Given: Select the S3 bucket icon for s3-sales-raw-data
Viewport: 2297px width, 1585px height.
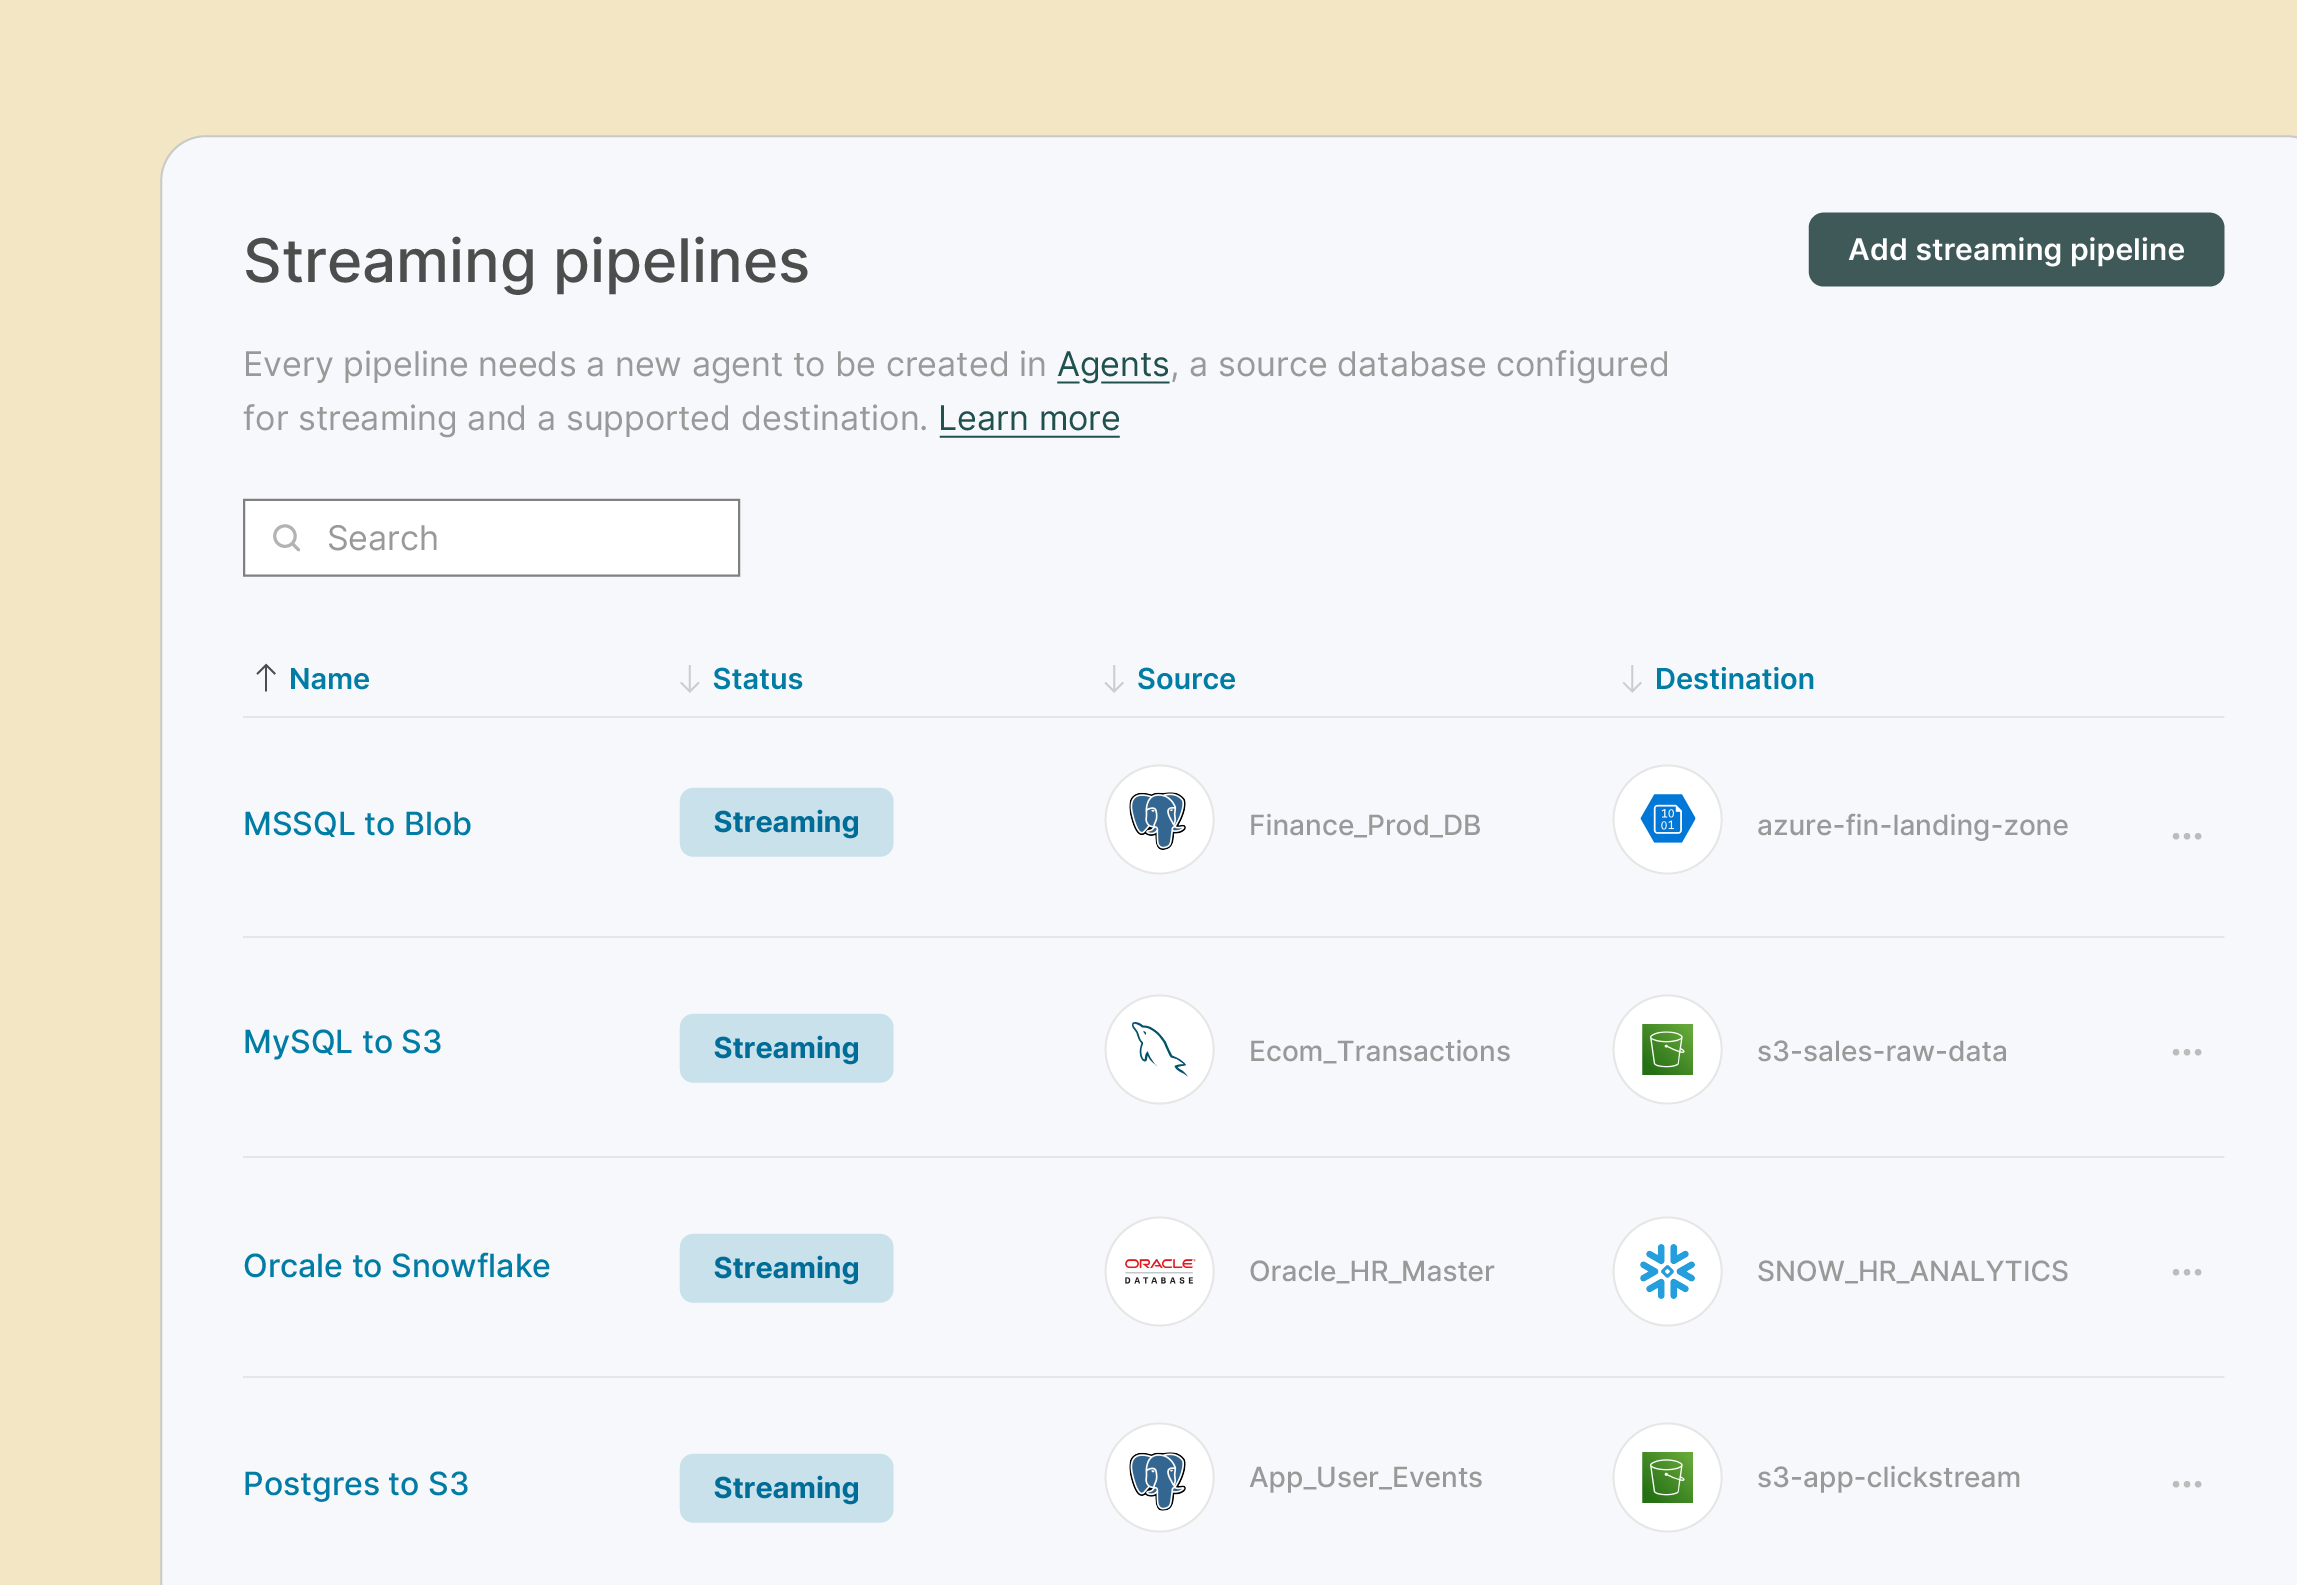Looking at the screenshot, I should (x=1668, y=1049).
